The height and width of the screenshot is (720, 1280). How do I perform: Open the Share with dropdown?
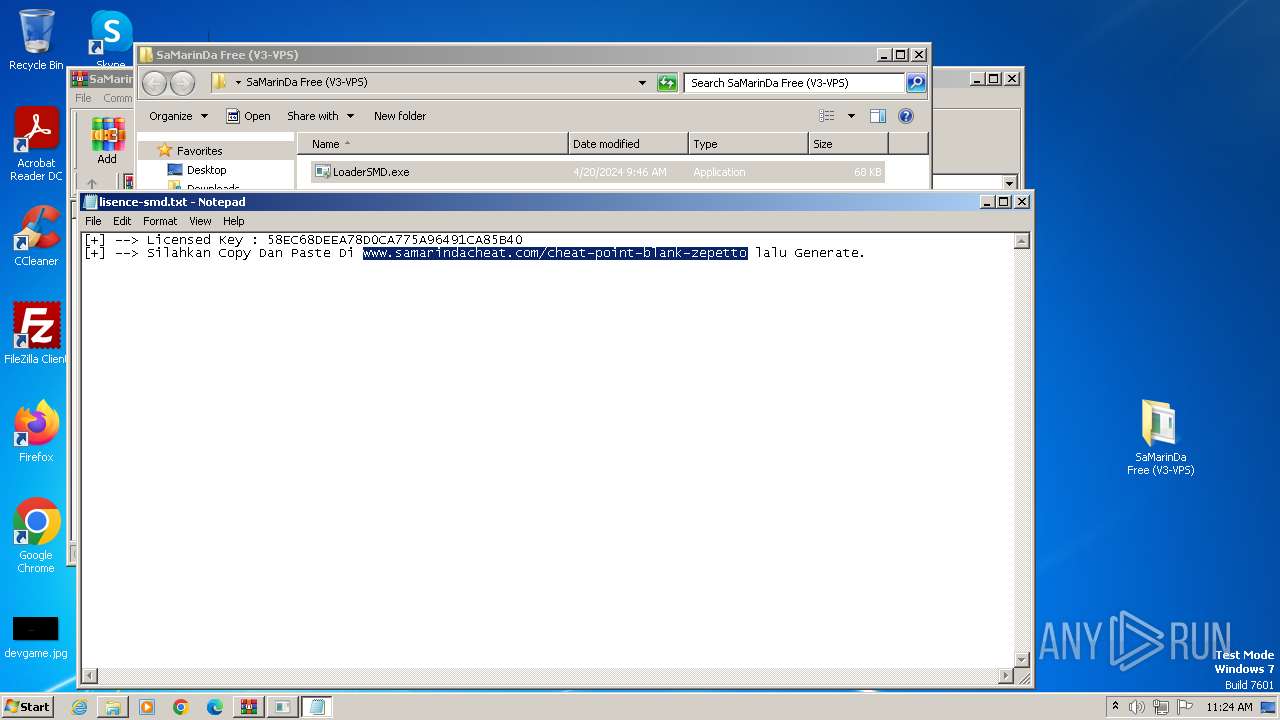point(320,116)
